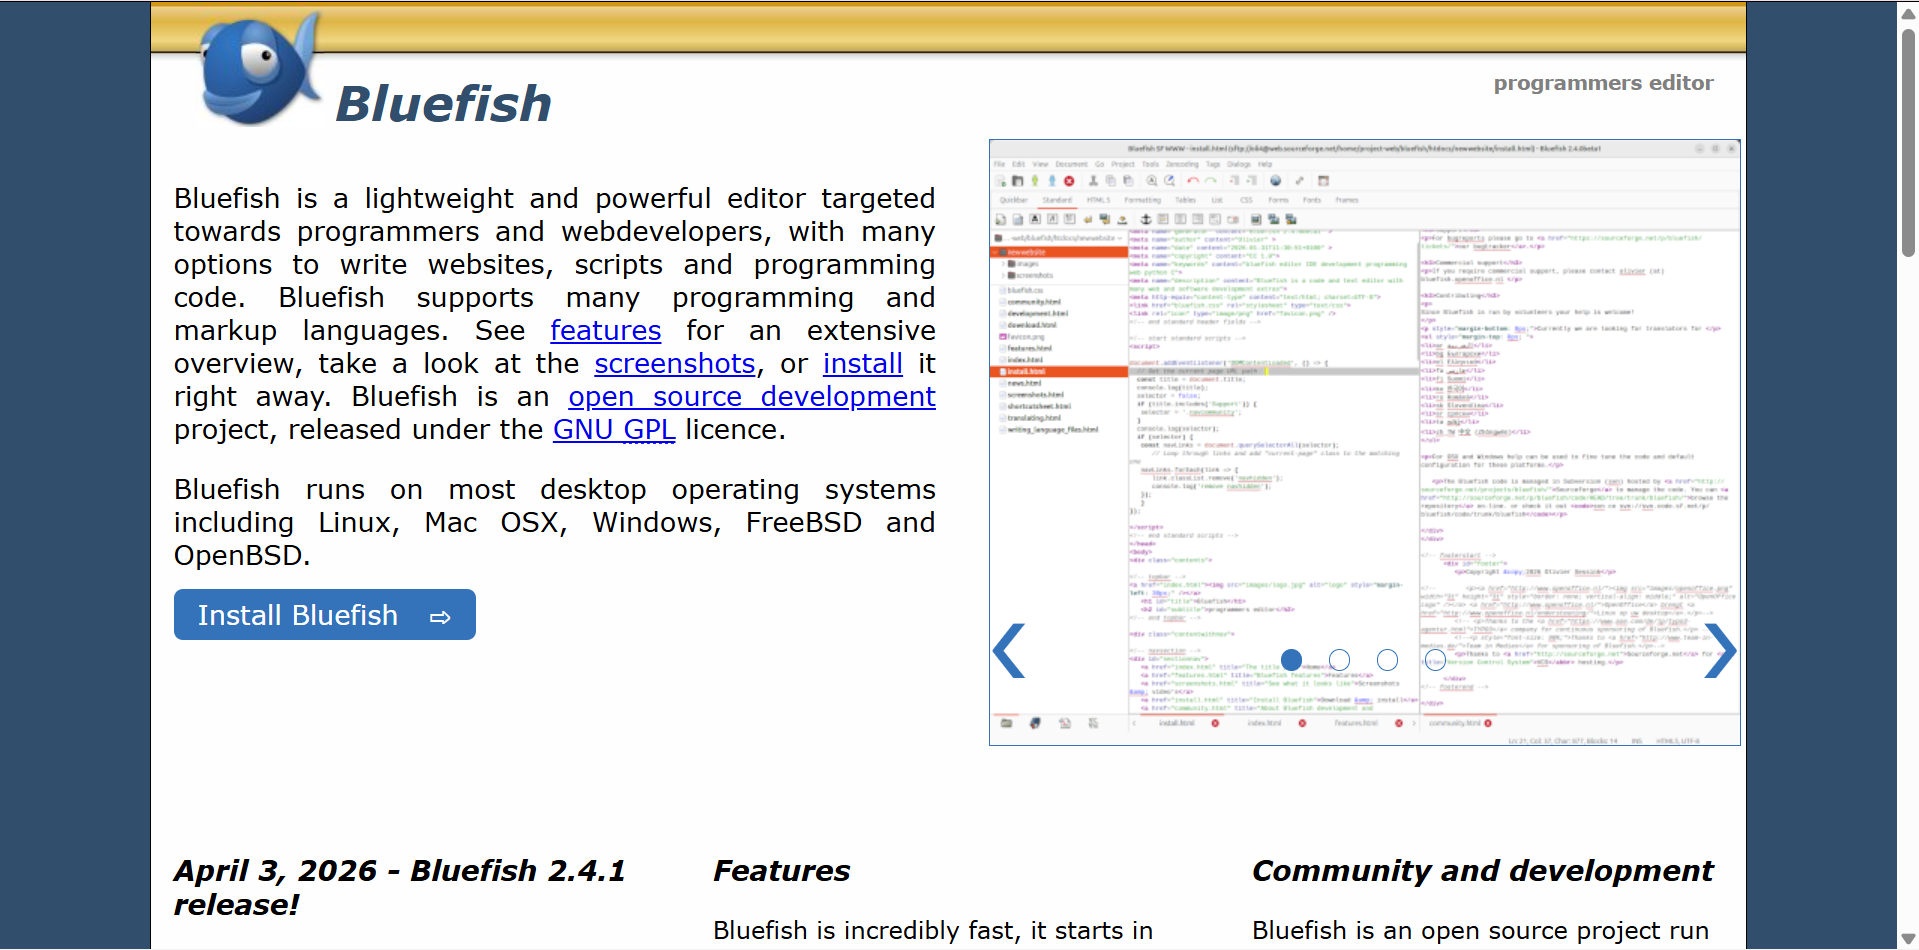This screenshot has width=1919, height=950.
Task: Select the third carousel slide dot
Action: click(x=1387, y=660)
